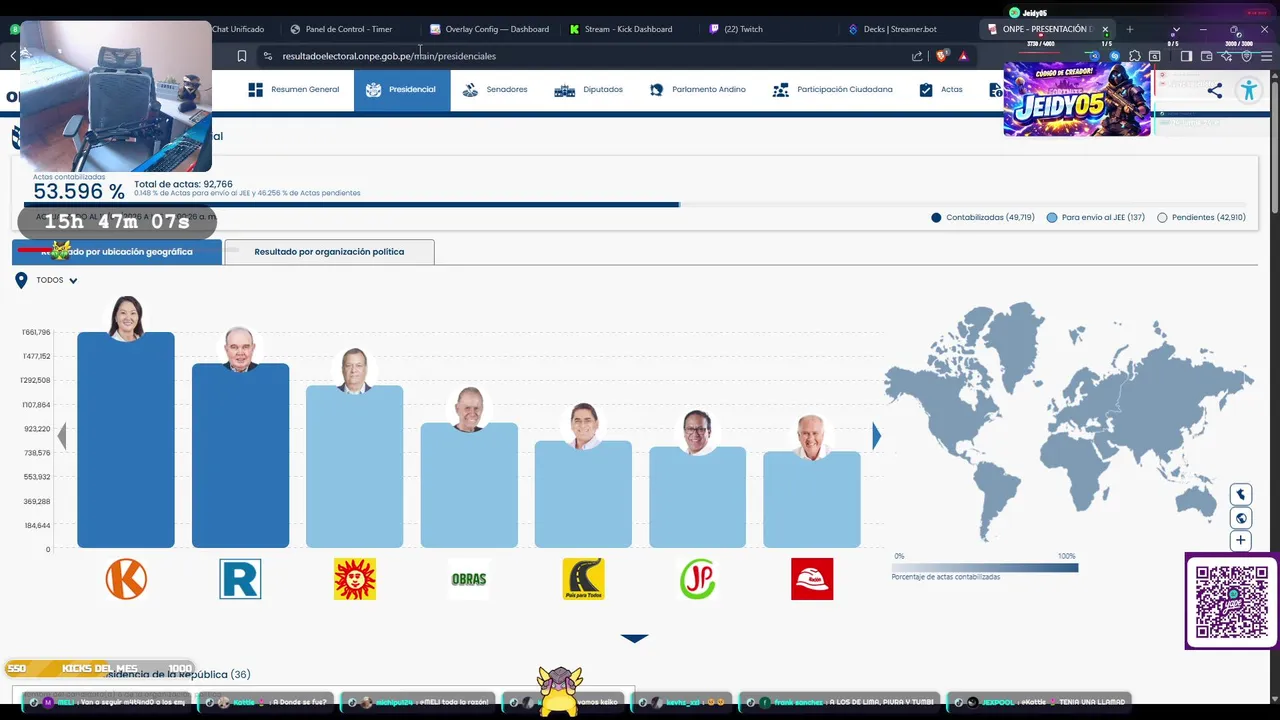This screenshot has width=1280, height=720.
Task: Show the world globe map view
Action: point(1241,518)
